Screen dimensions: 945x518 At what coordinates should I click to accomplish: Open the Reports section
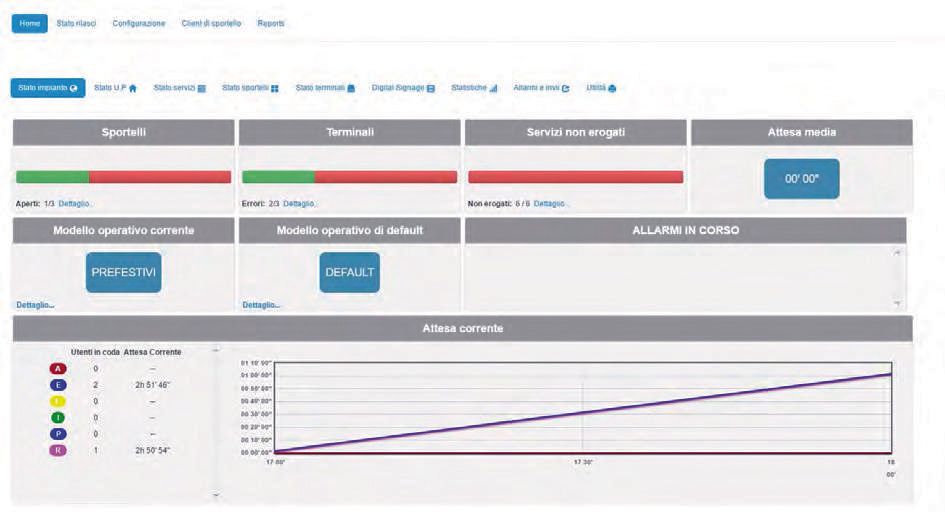click(271, 24)
